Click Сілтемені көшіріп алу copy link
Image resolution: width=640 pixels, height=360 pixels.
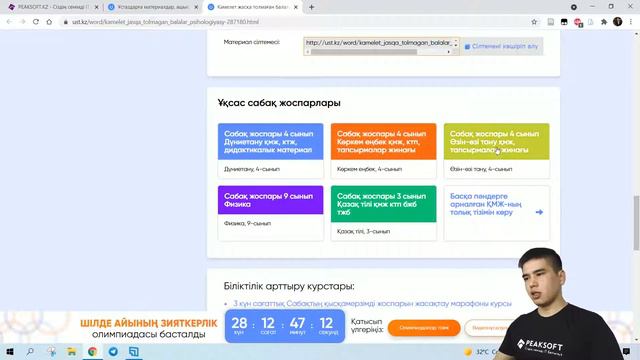[x=501, y=47]
